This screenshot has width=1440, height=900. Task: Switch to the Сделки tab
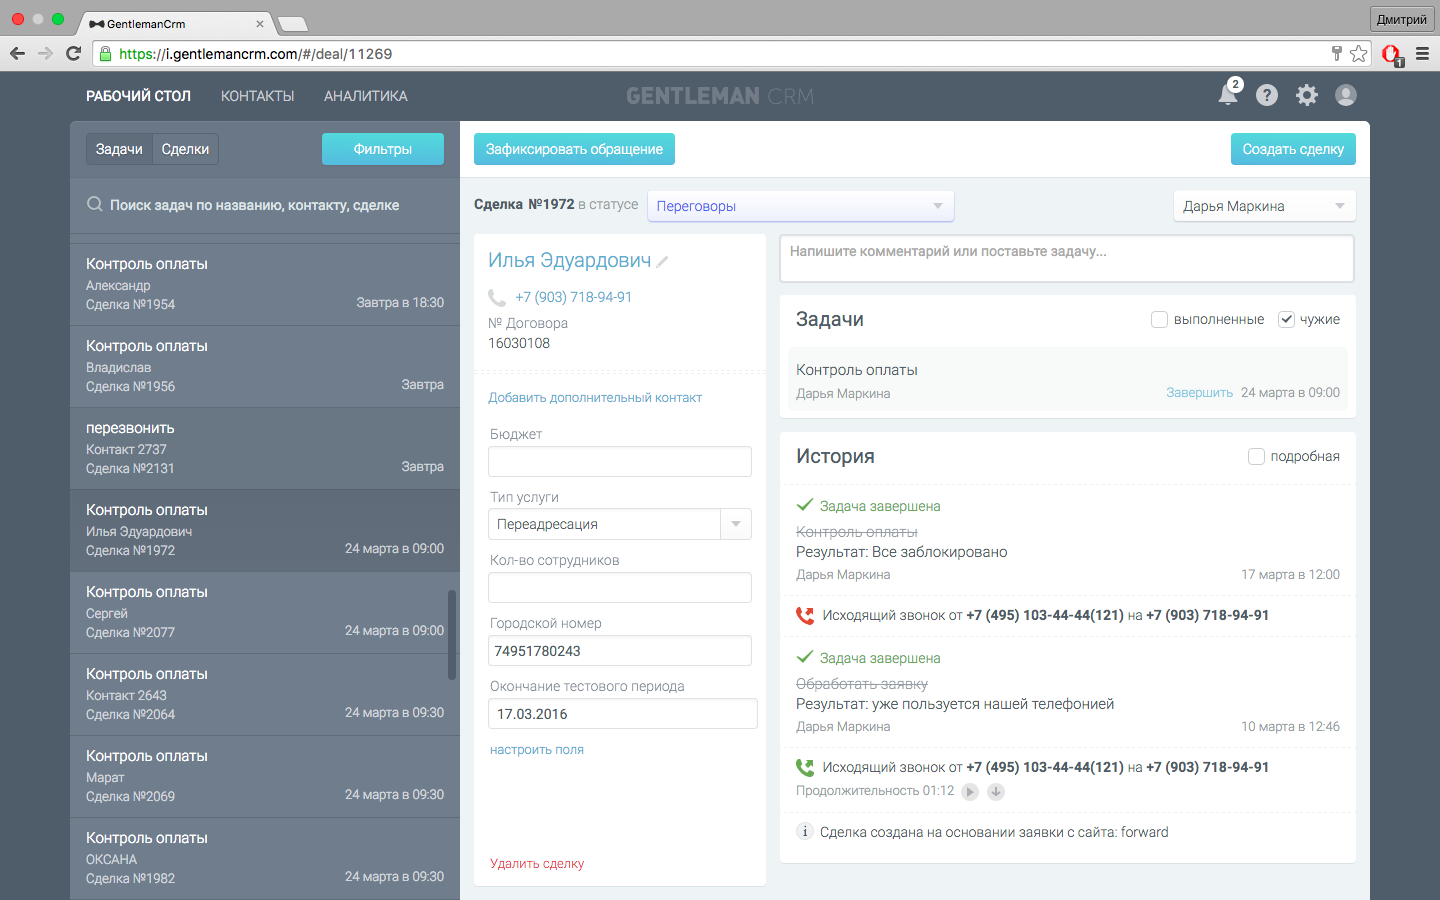click(185, 149)
